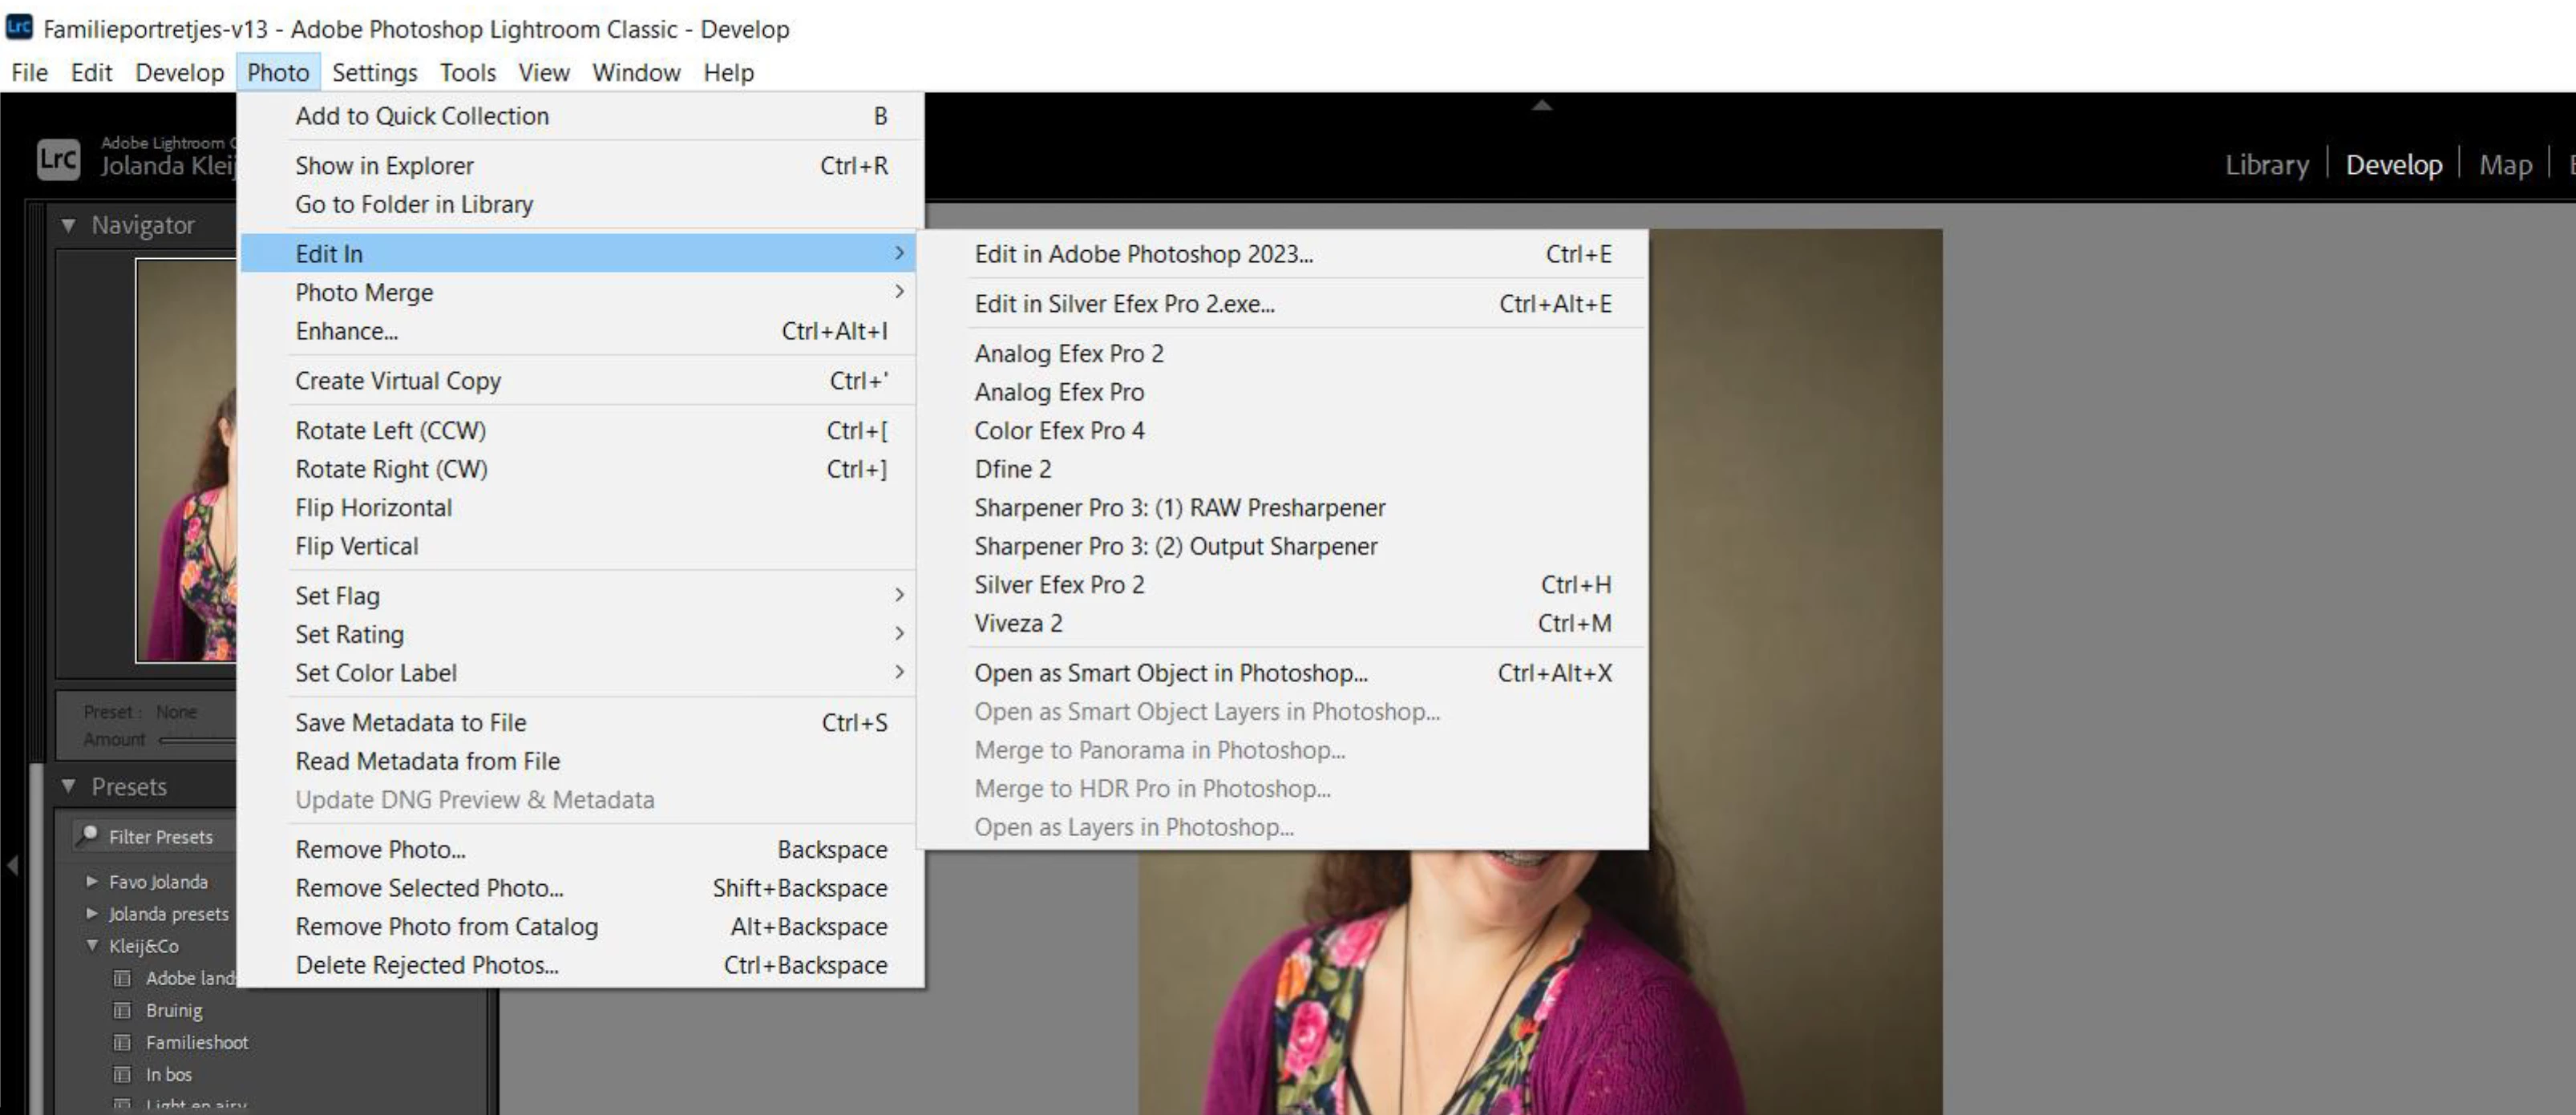Click the Familieshoot preset icon

(122, 1042)
